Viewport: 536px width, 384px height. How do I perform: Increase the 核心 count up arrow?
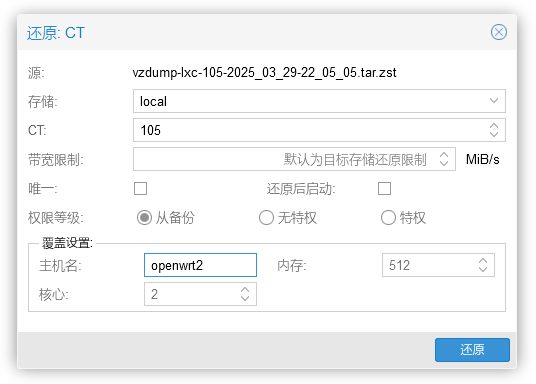[x=245, y=290]
